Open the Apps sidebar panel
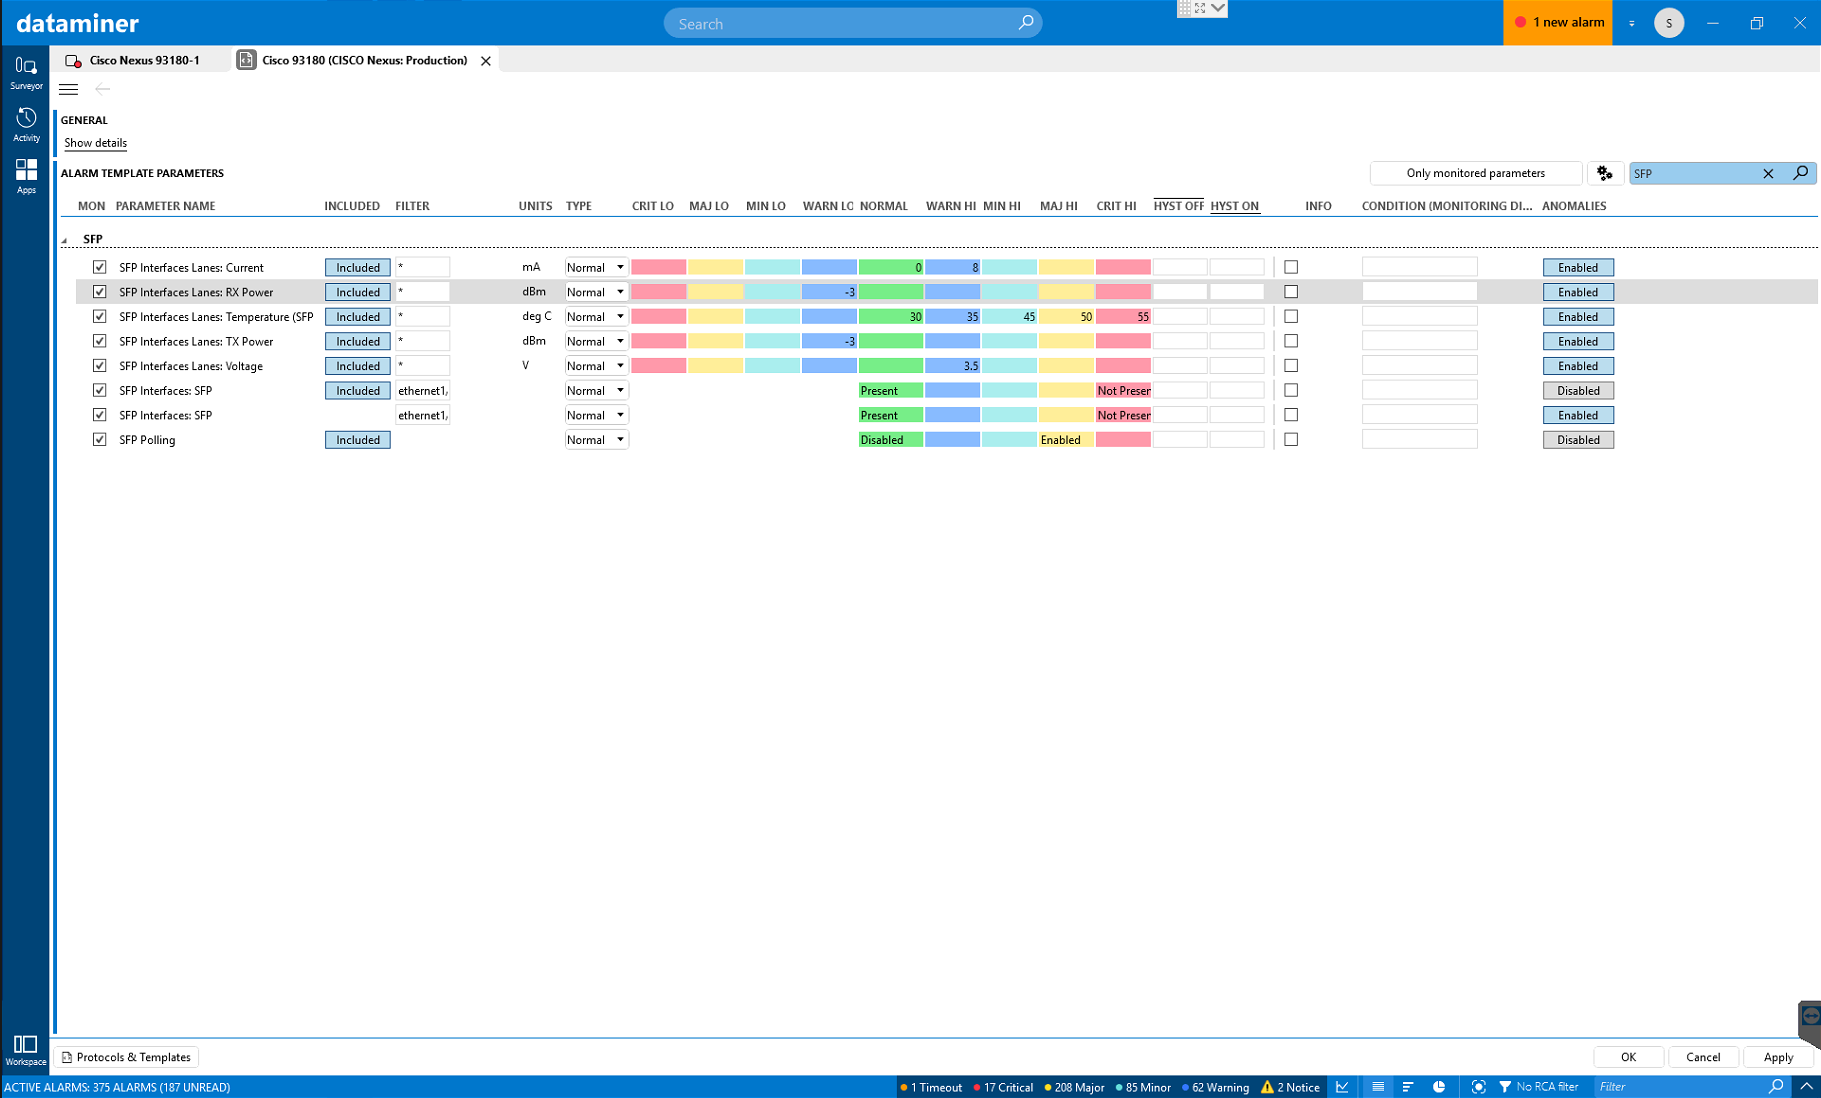 click(x=26, y=176)
